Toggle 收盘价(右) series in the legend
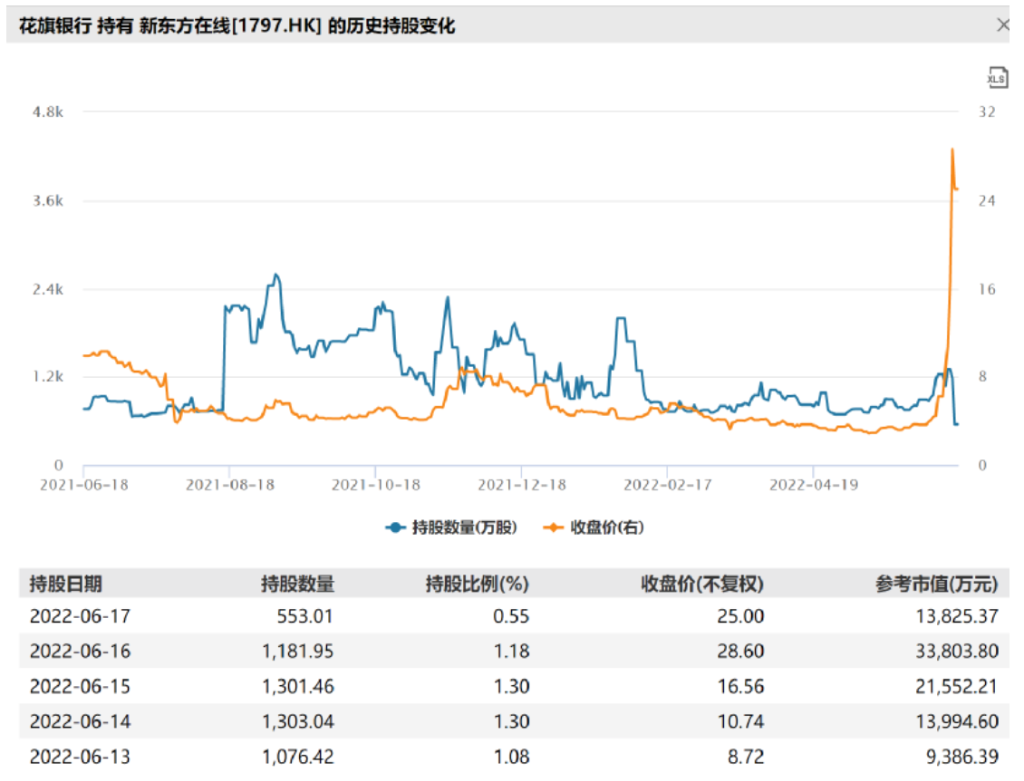This screenshot has height=781, width=1024. pos(594,528)
